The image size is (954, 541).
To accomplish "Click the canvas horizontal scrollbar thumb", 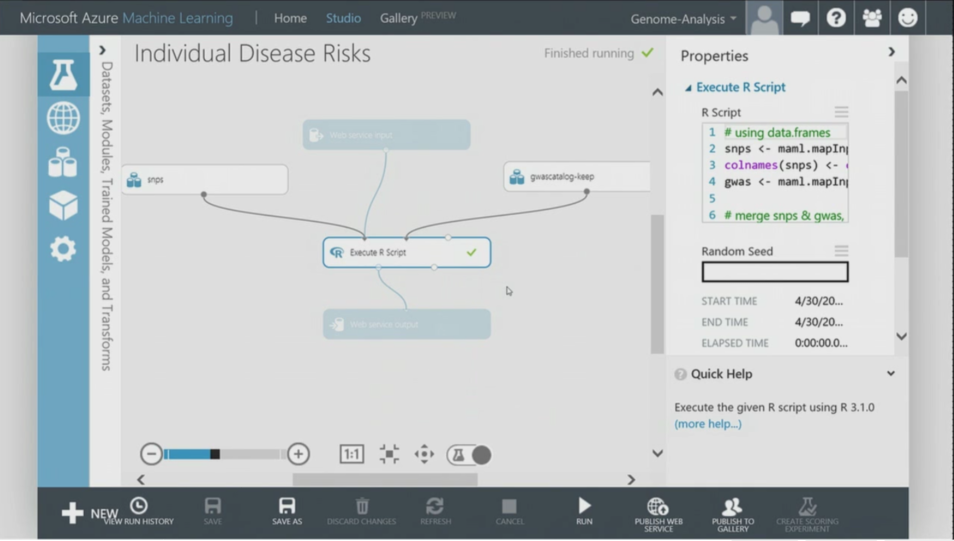I will pos(385,480).
